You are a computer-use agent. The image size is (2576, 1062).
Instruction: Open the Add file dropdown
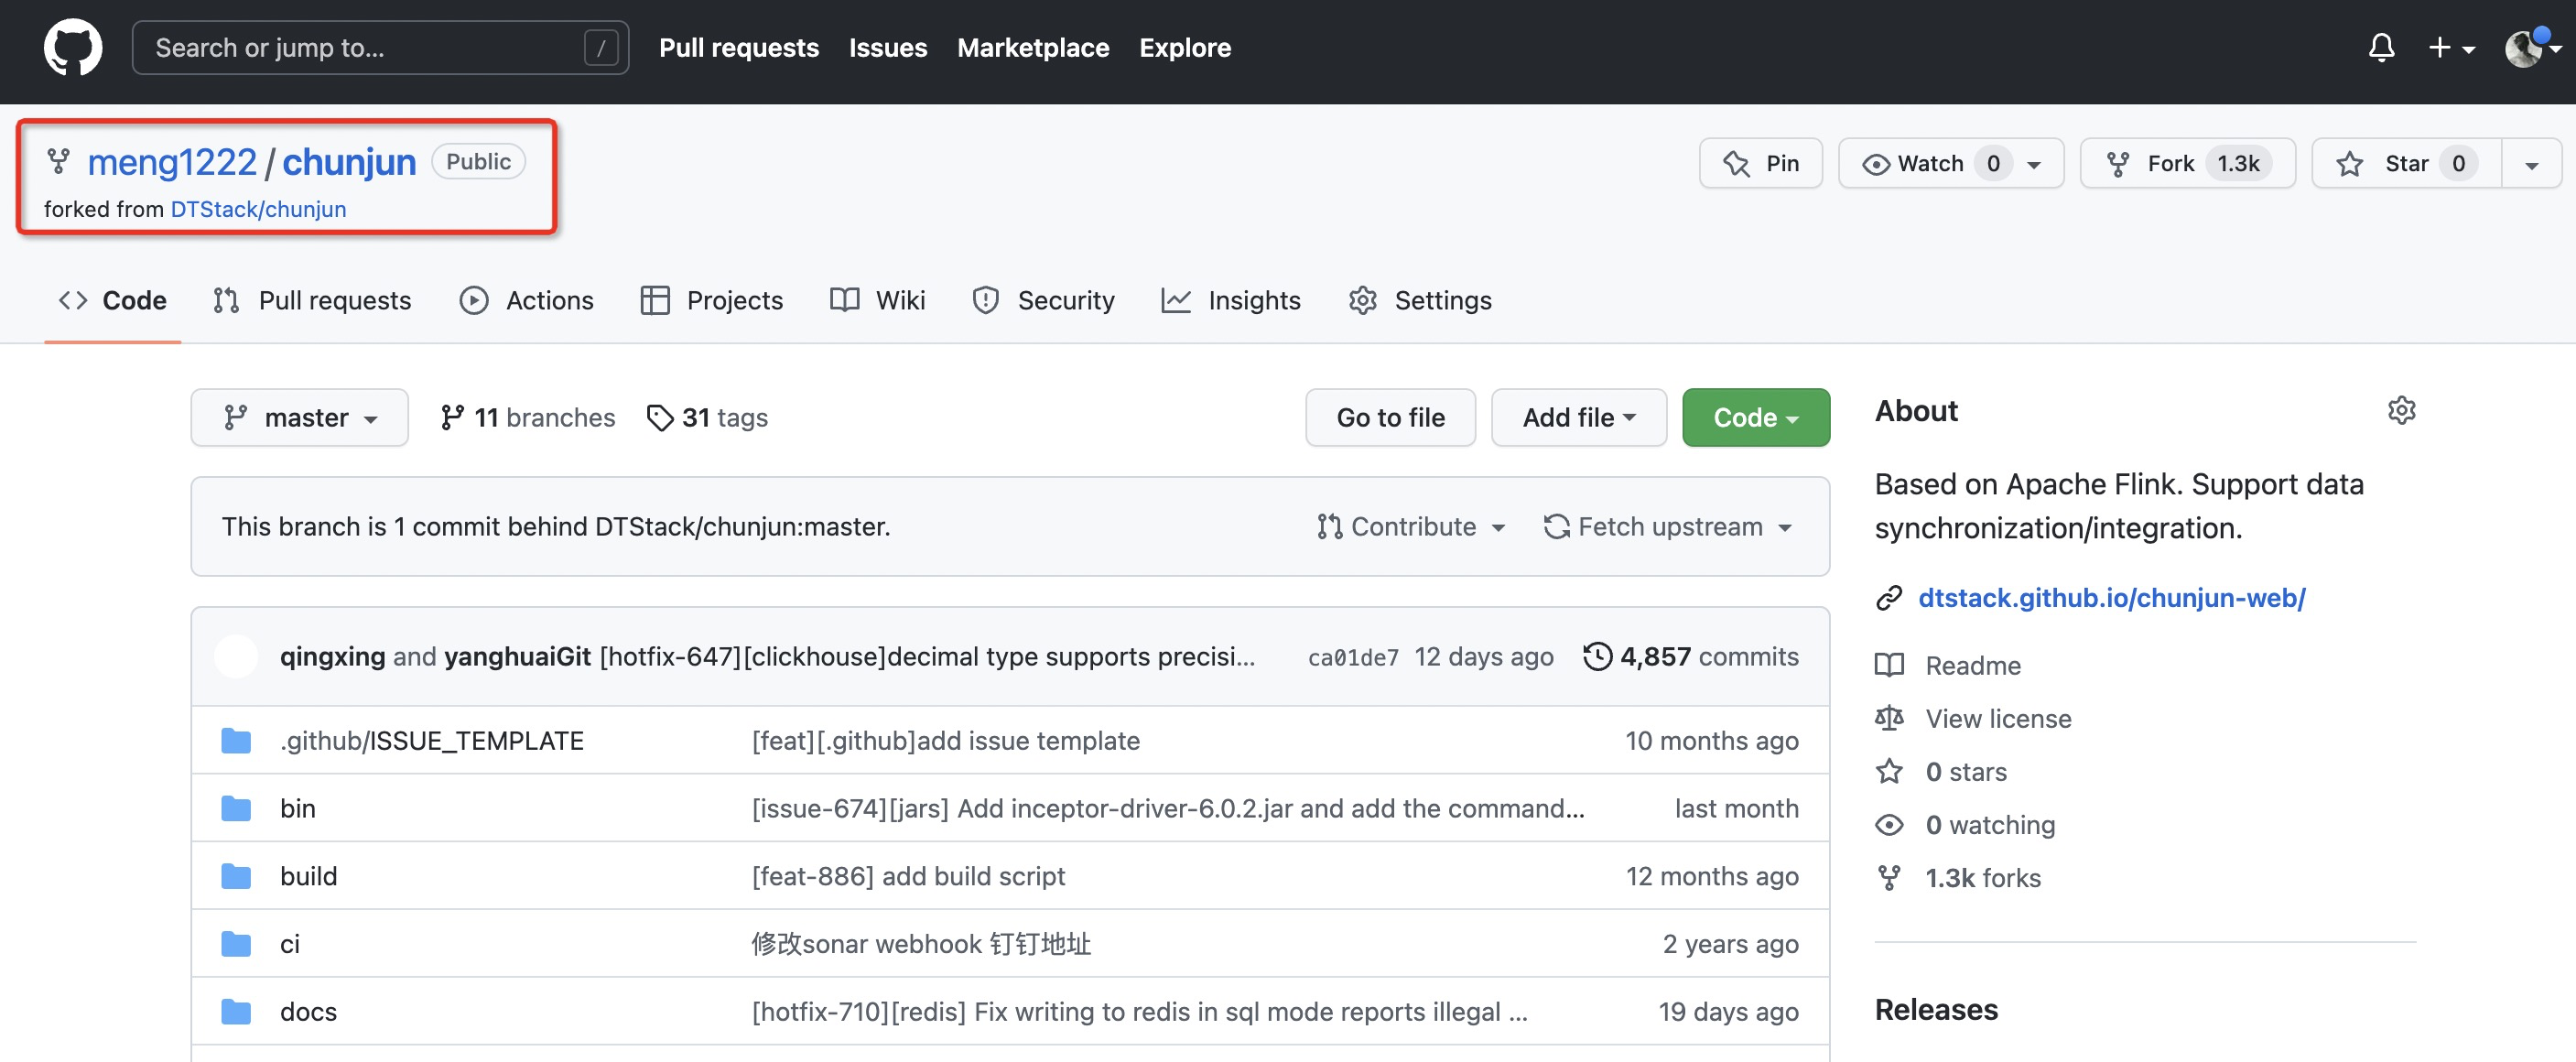[x=1578, y=418]
